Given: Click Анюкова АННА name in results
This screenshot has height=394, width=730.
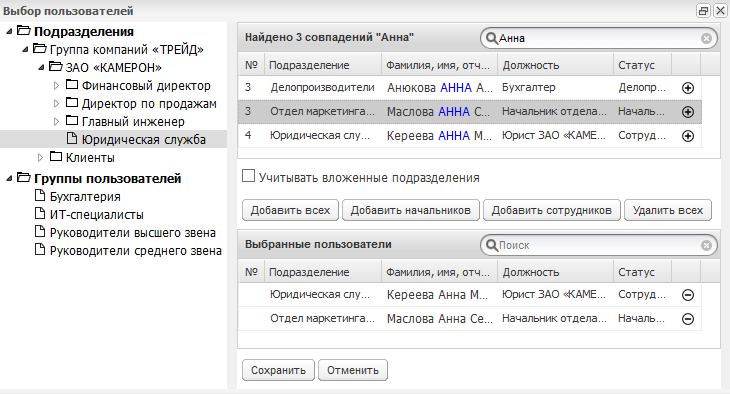Looking at the screenshot, I should click(439, 88).
